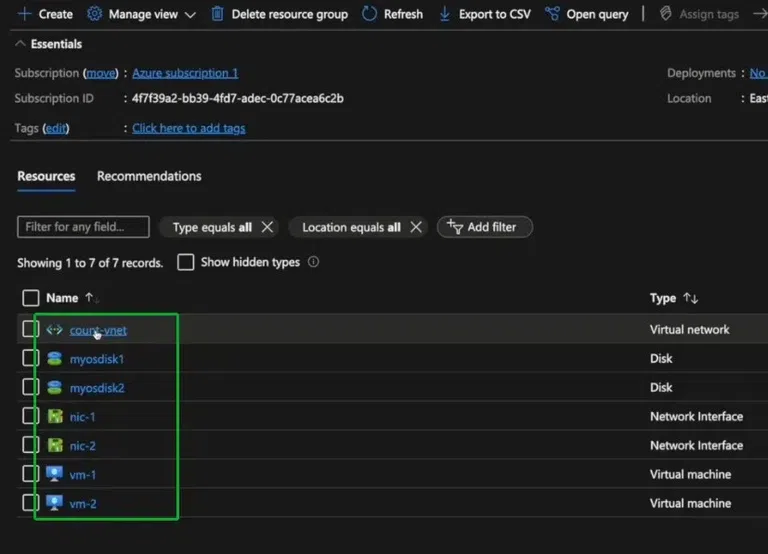Click the edit link next to Tags
This screenshot has width=768, height=554.
click(55, 128)
